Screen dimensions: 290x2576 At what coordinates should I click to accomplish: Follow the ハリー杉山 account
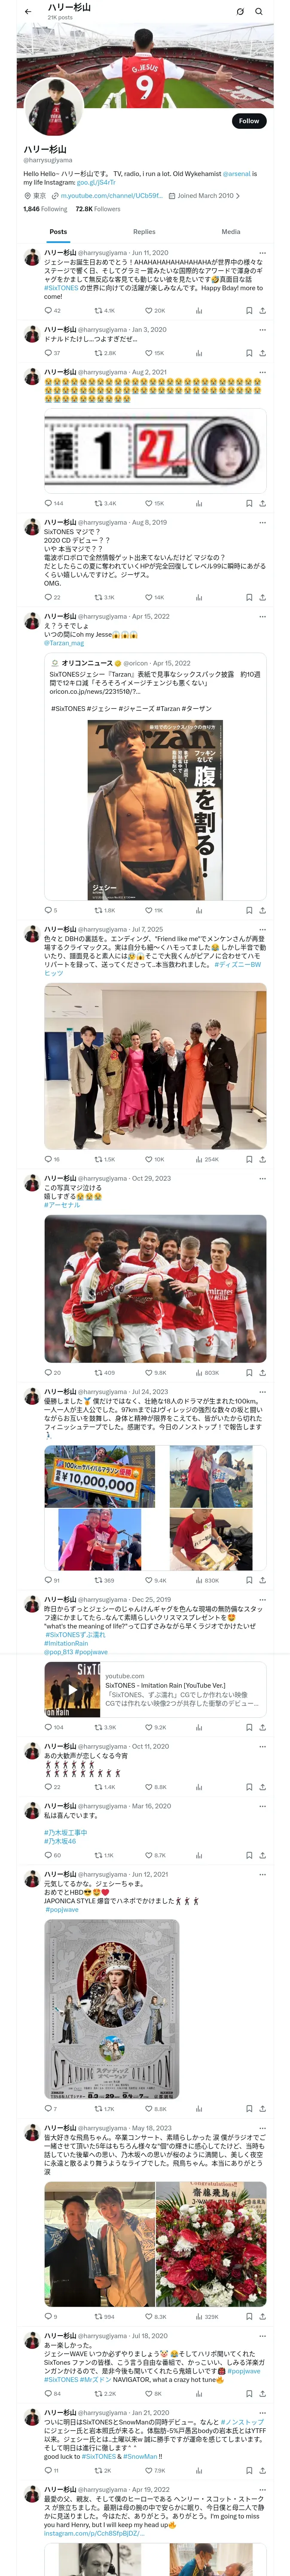pyautogui.click(x=248, y=121)
